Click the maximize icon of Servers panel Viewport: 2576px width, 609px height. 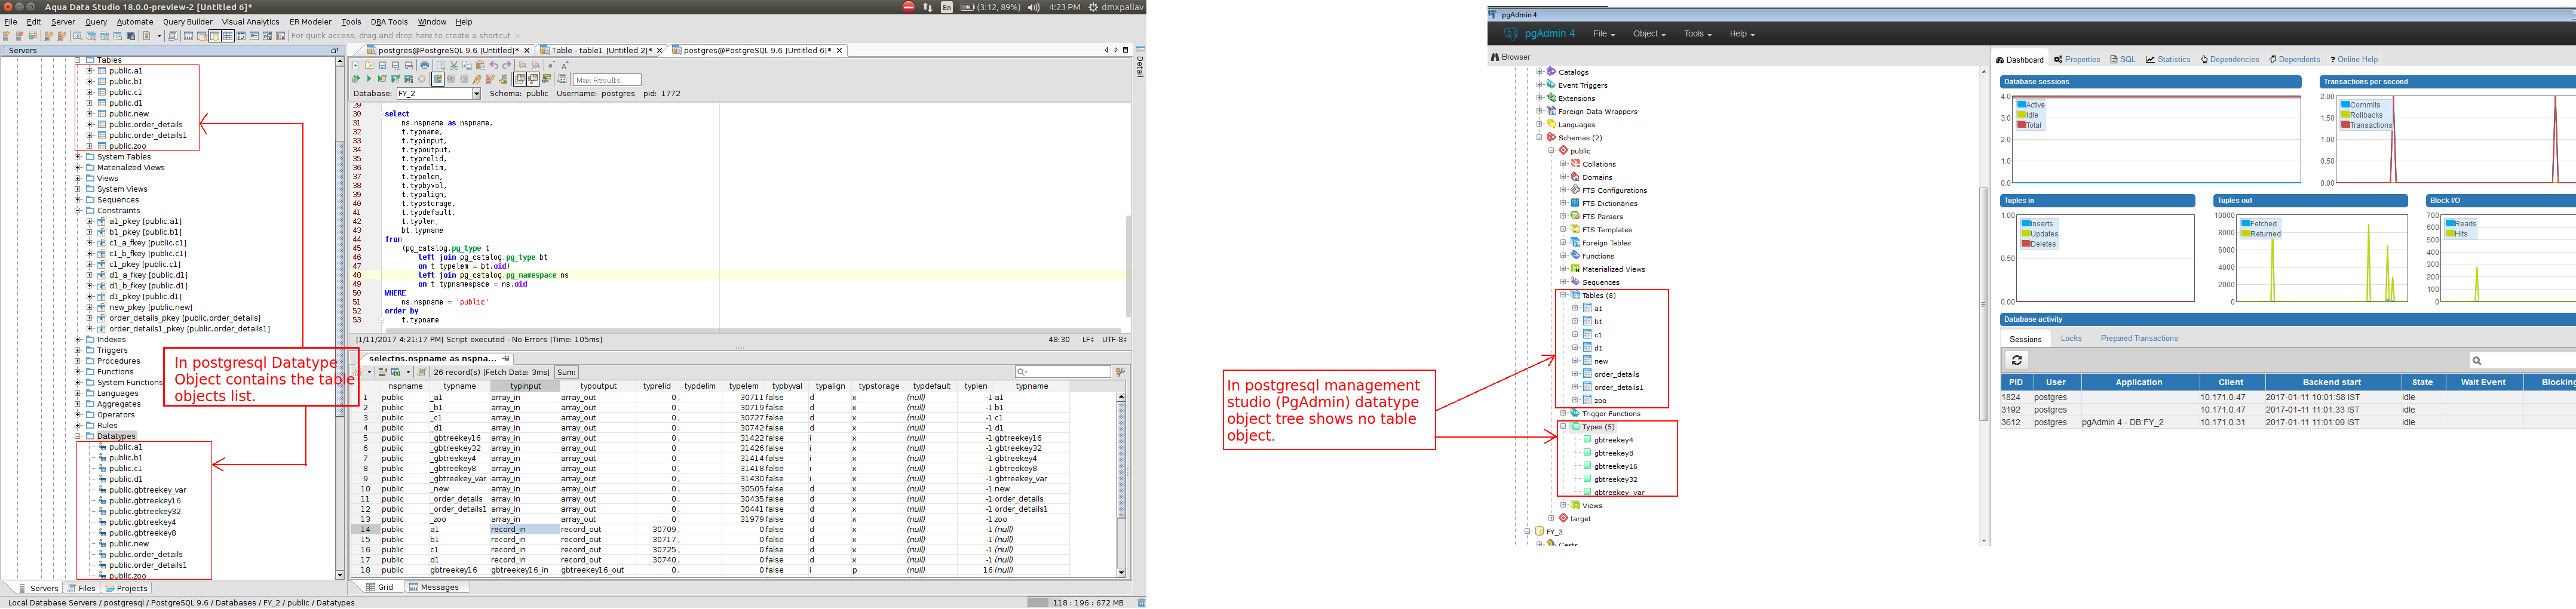point(335,50)
